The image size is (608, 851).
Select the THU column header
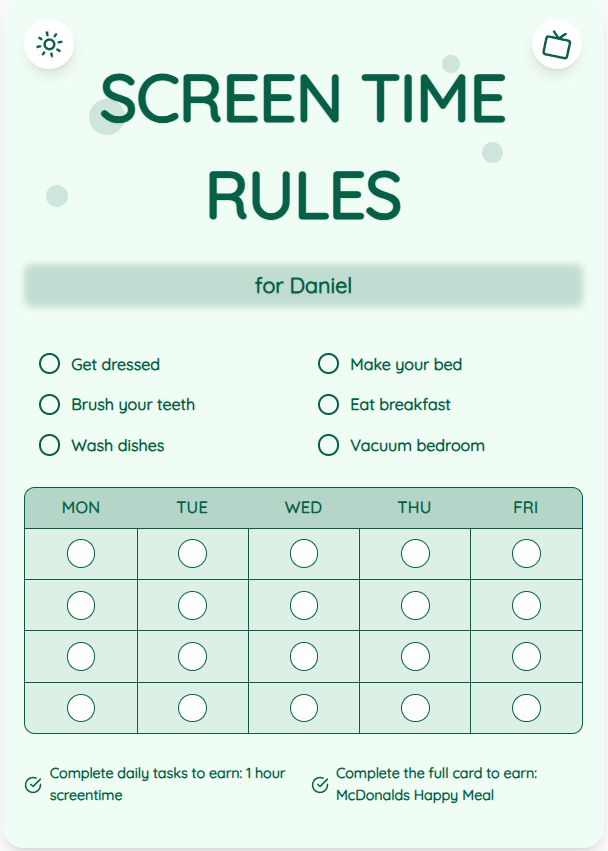pos(415,508)
